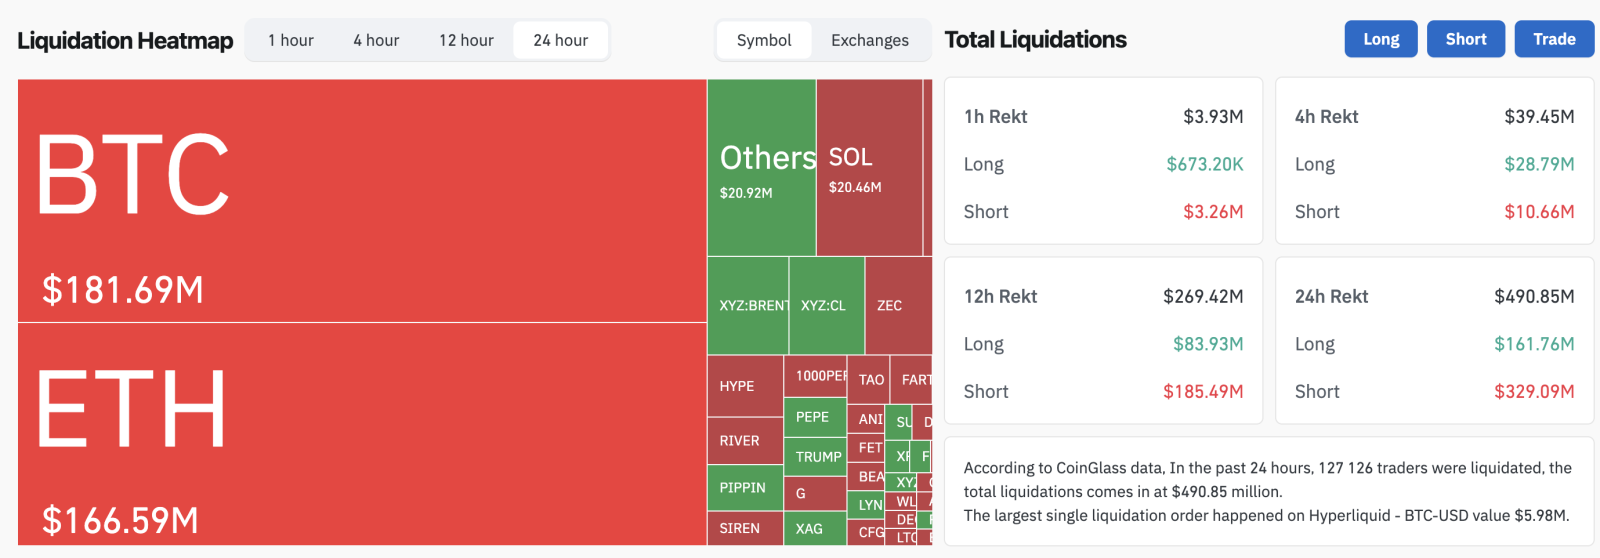The image size is (1600, 558).
Task: Open the ETH heatmap tile
Action: coord(362,434)
